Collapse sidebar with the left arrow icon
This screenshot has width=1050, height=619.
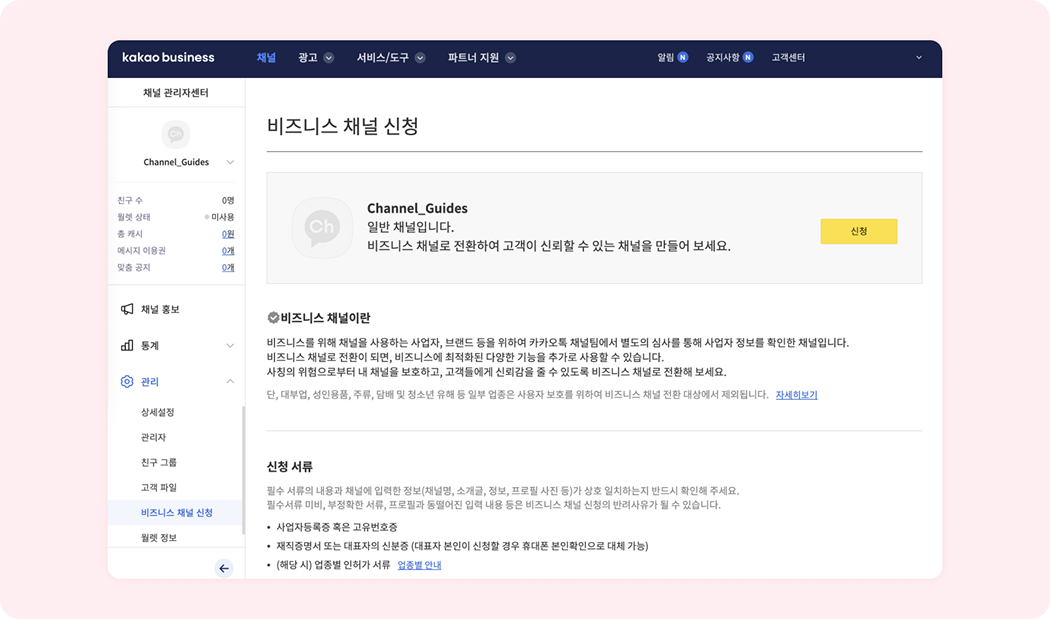pos(224,568)
